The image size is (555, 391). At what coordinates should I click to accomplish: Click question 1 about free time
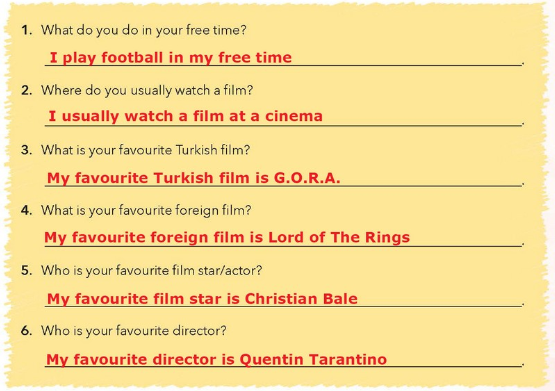[x=143, y=30]
